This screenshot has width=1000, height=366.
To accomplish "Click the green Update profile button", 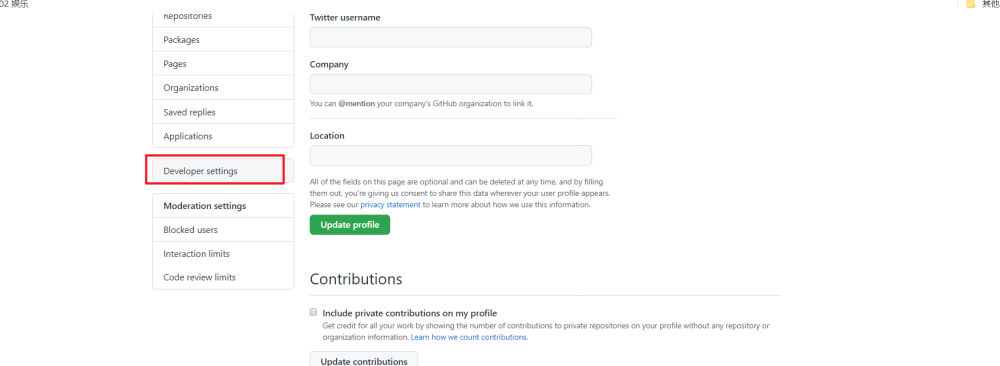I will (349, 224).
